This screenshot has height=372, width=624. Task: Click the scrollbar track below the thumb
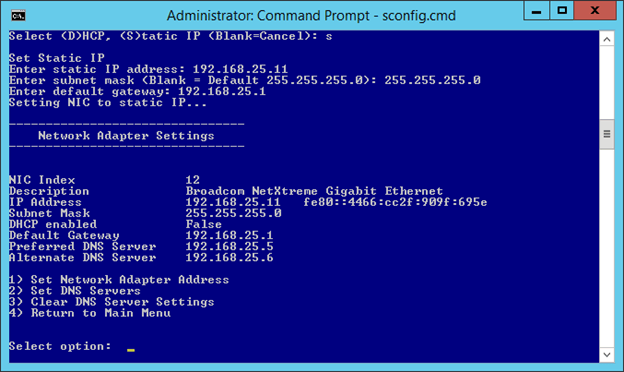click(607, 247)
